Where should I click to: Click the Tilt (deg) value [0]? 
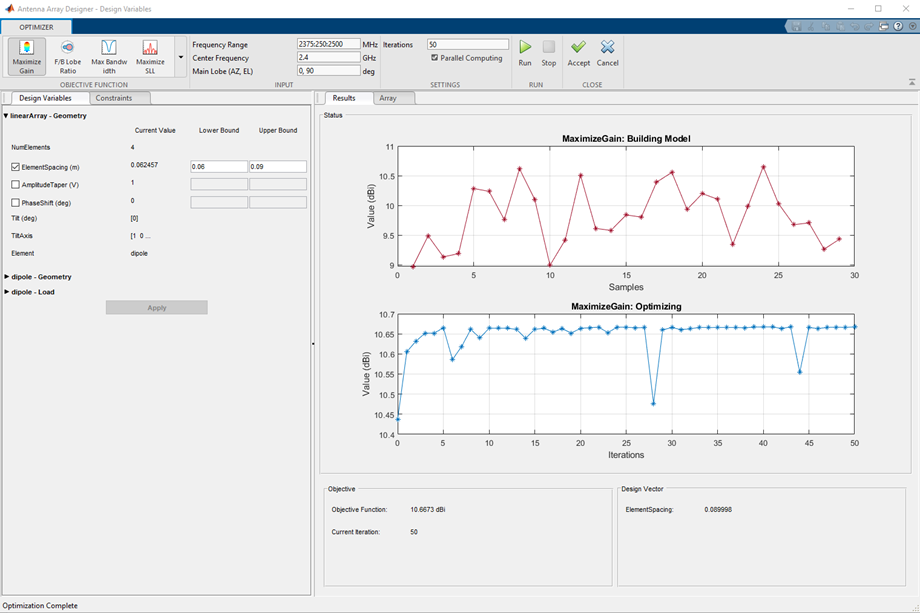pyautogui.click(x=134, y=218)
